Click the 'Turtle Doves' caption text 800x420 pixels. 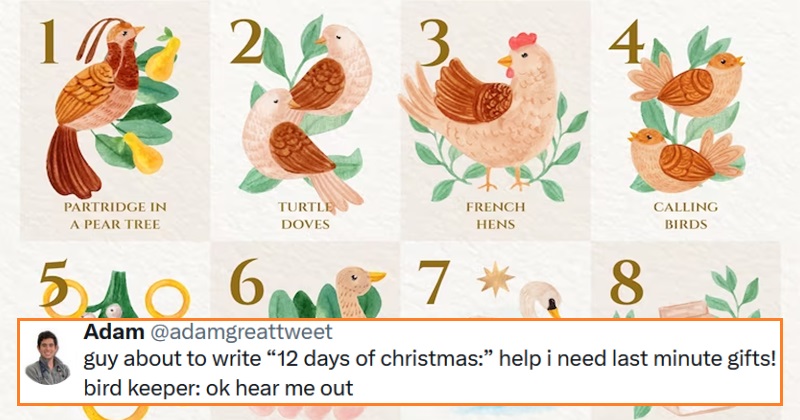pos(305,215)
